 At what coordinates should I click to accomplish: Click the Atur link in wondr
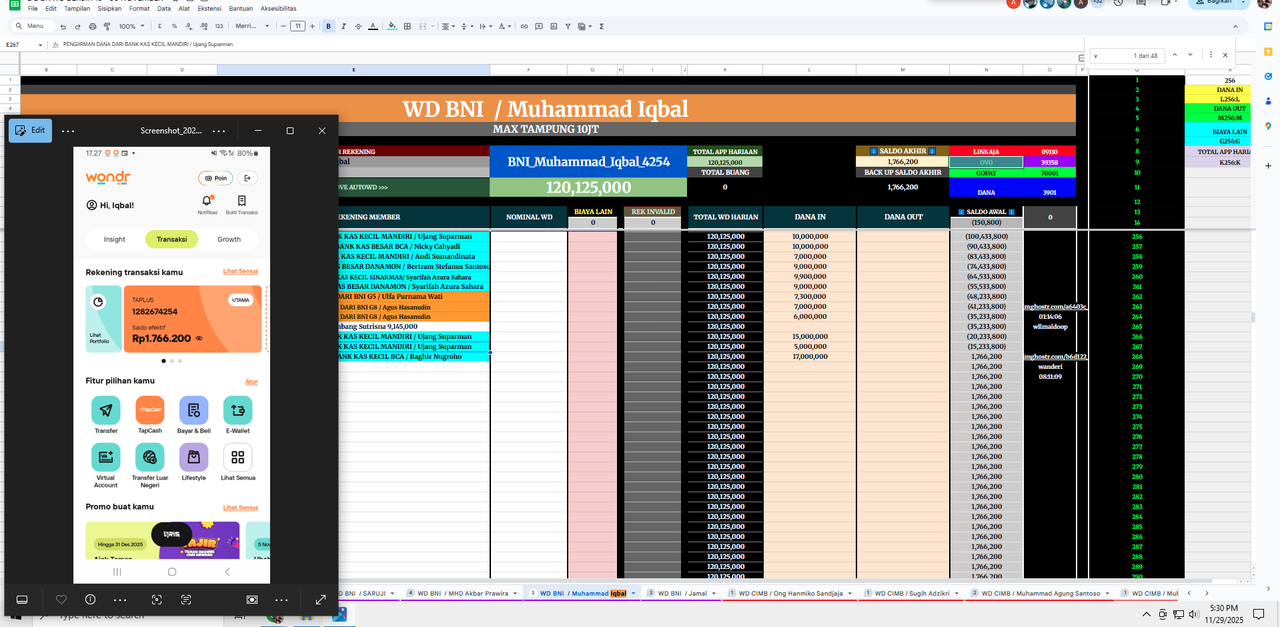[x=252, y=381]
